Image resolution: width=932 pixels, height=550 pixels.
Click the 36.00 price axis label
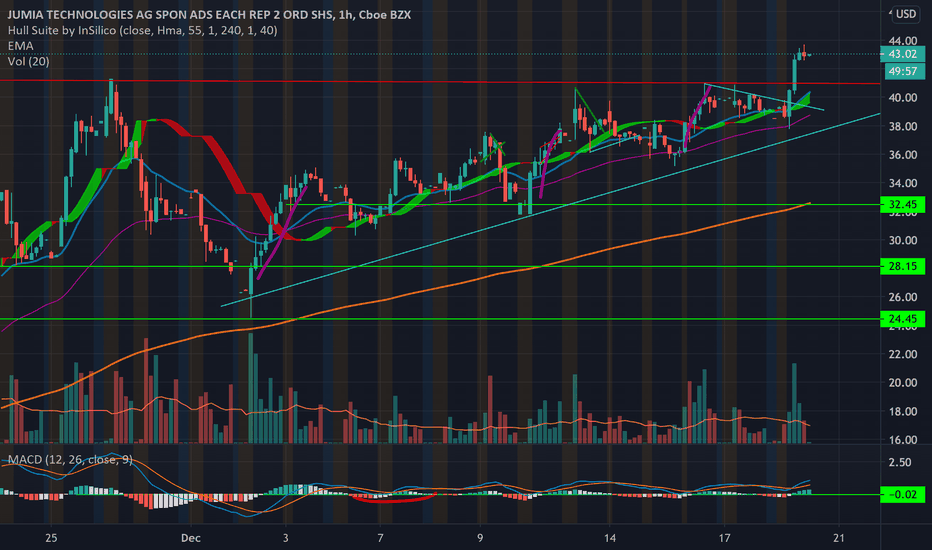click(902, 155)
